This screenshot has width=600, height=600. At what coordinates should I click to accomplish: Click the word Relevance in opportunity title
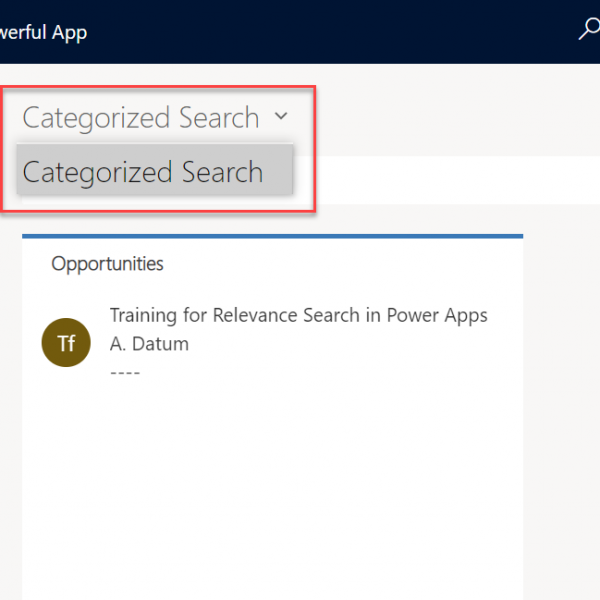[x=254, y=315]
